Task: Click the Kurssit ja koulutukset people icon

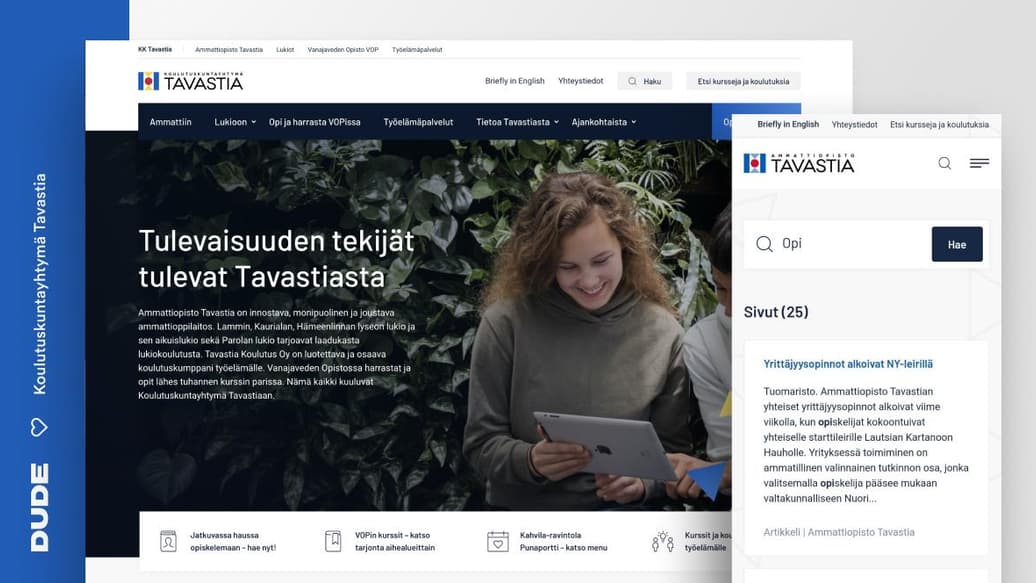Action: coord(663,541)
